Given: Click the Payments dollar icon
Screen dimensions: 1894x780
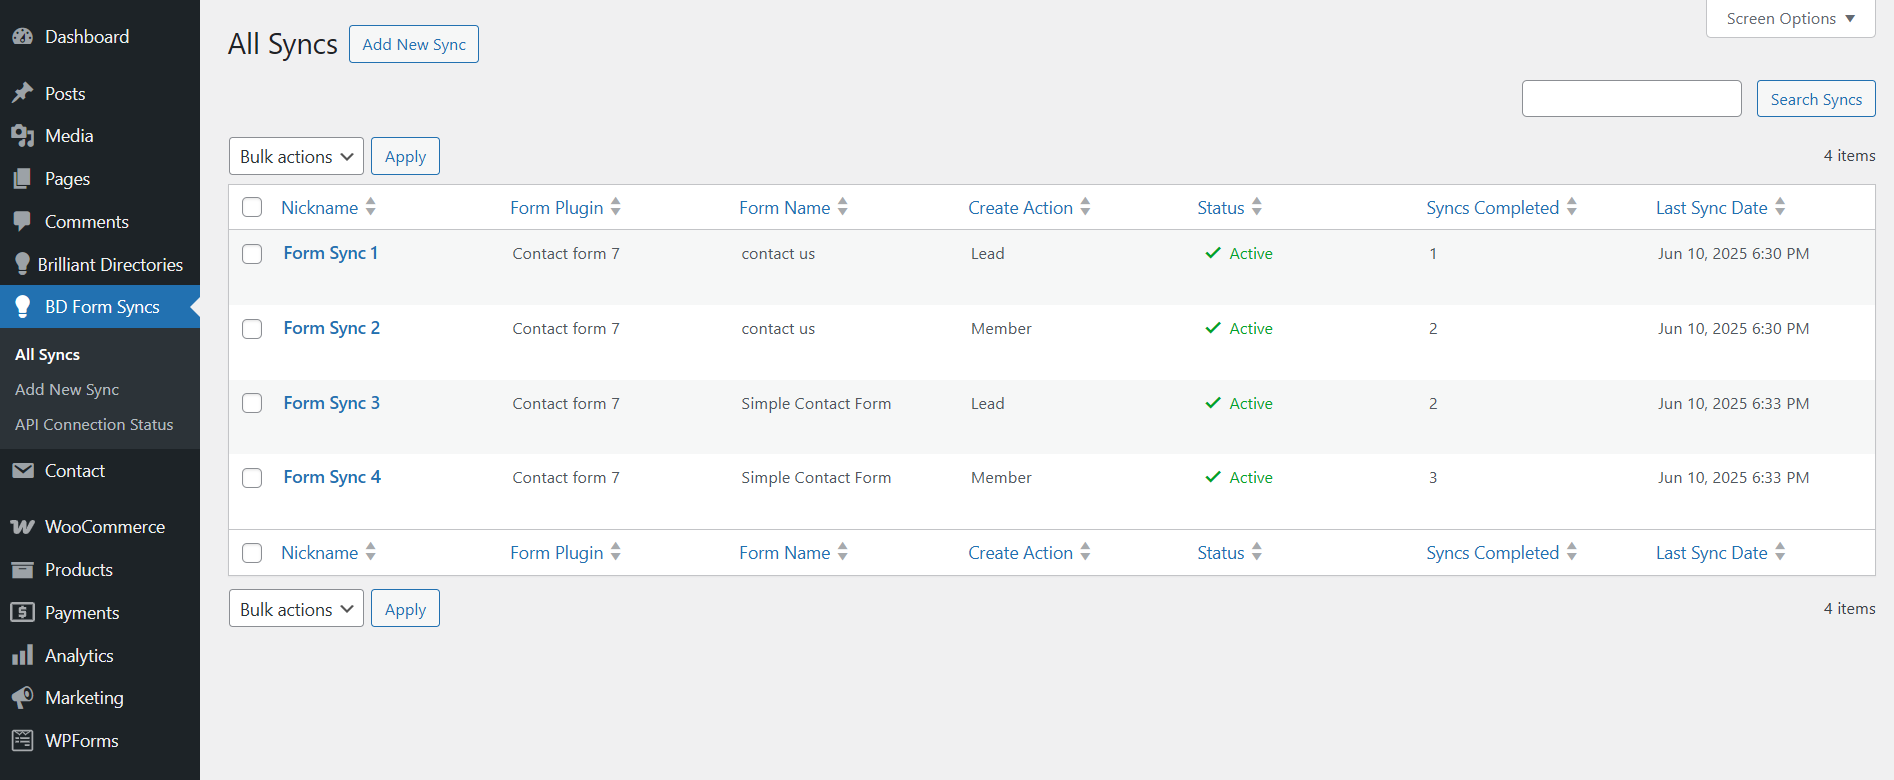Looking at the screenshot, I should pyautogui.click(x=22, y=613).
